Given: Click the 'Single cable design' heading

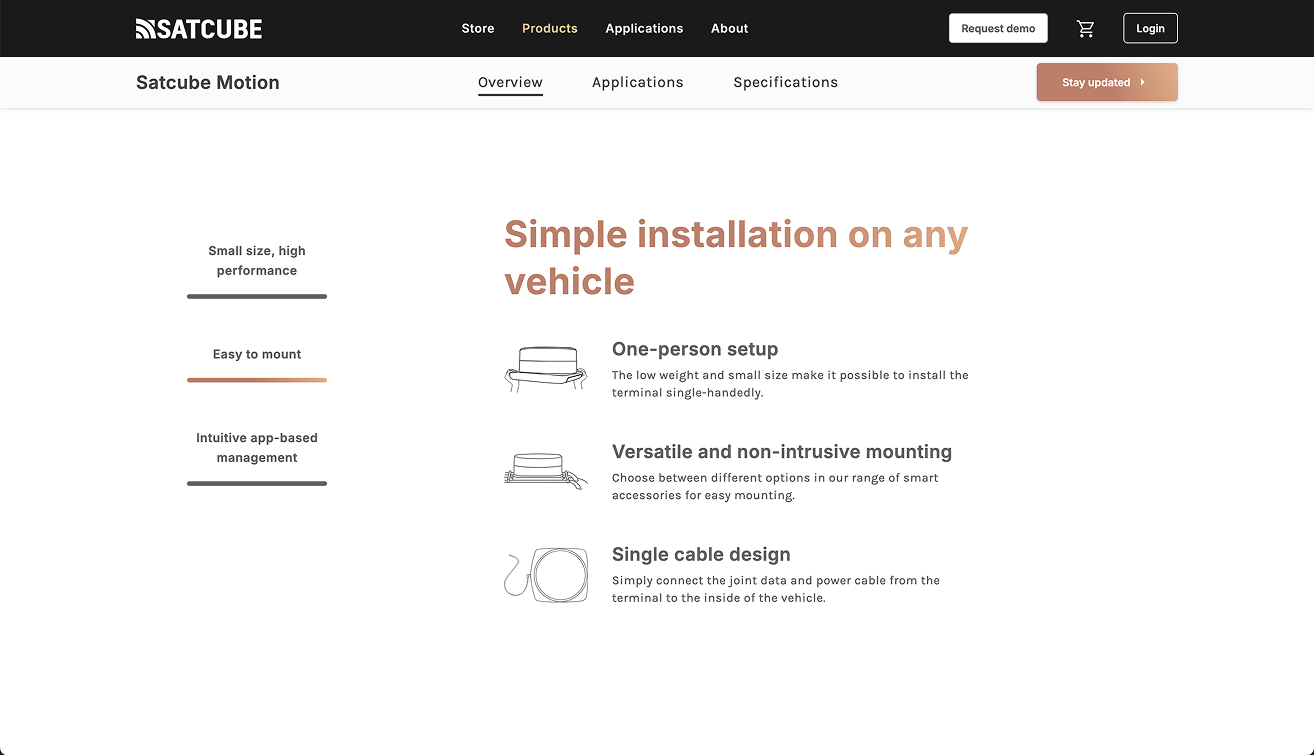Looking at the screenshot, I should [x=701, y=555].
